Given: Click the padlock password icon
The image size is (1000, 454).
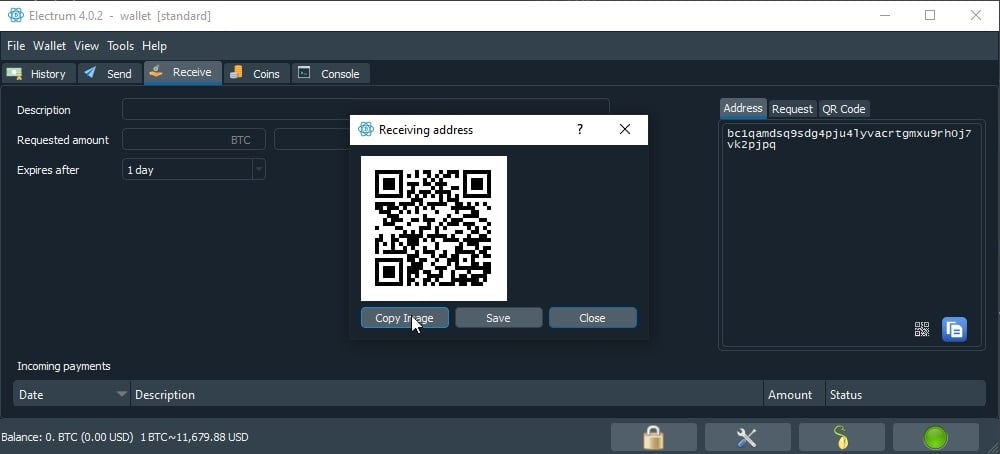Looking at the screenshot, I should [653, 437].
